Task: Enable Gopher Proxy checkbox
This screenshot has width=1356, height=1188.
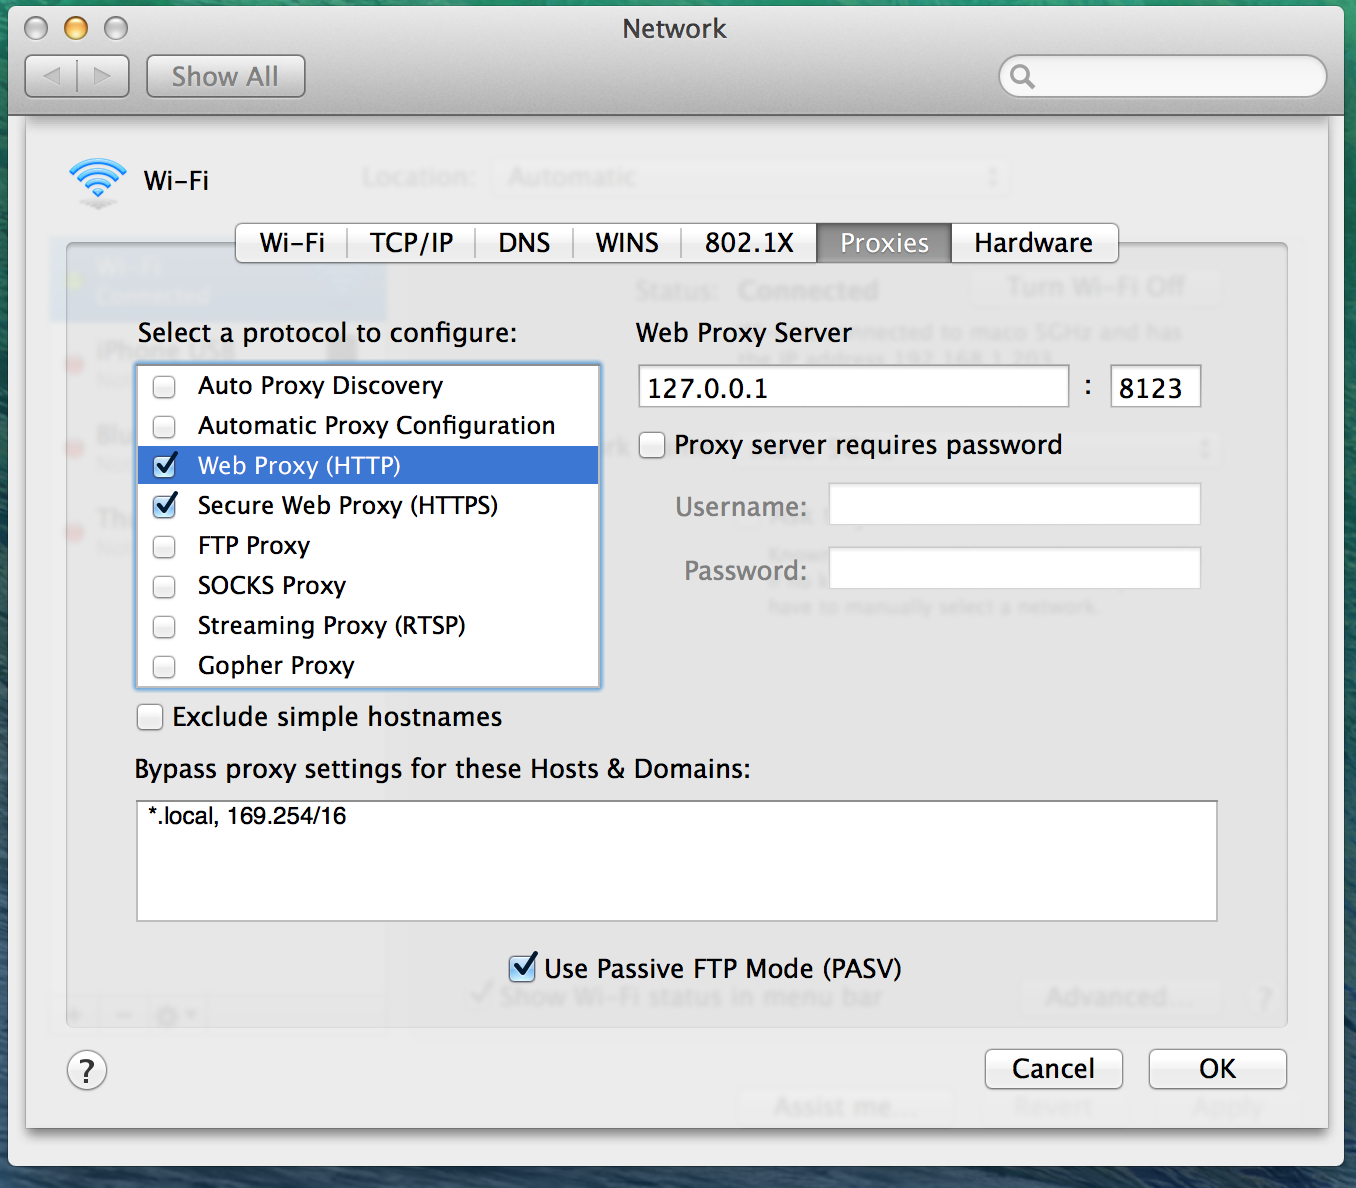Action: click(165, 667)
